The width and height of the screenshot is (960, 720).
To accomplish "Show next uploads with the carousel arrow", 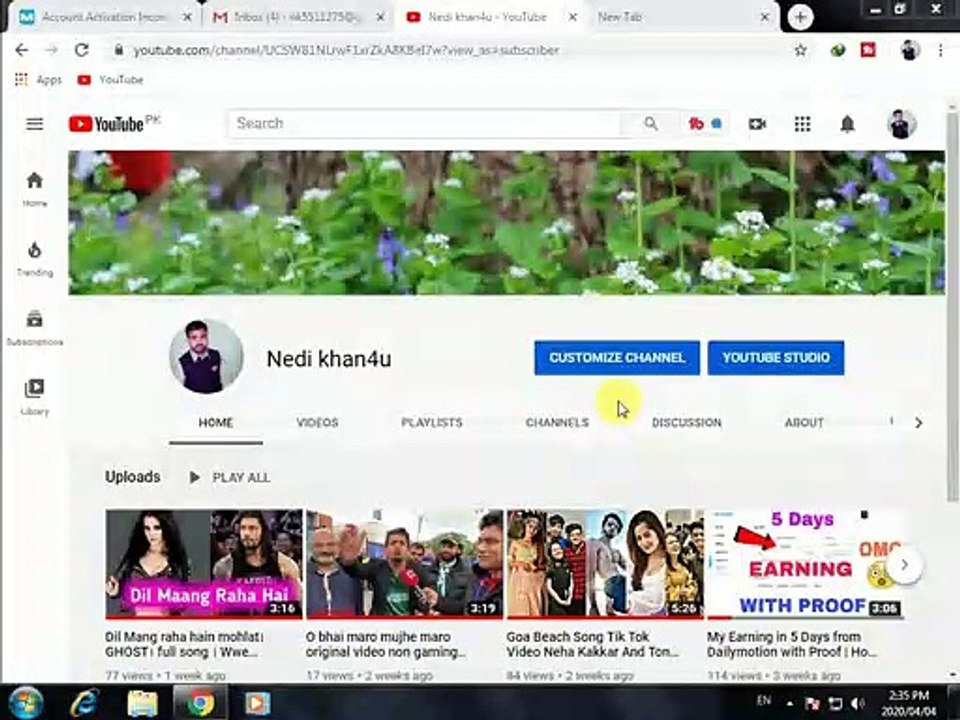I will (904, 565).
